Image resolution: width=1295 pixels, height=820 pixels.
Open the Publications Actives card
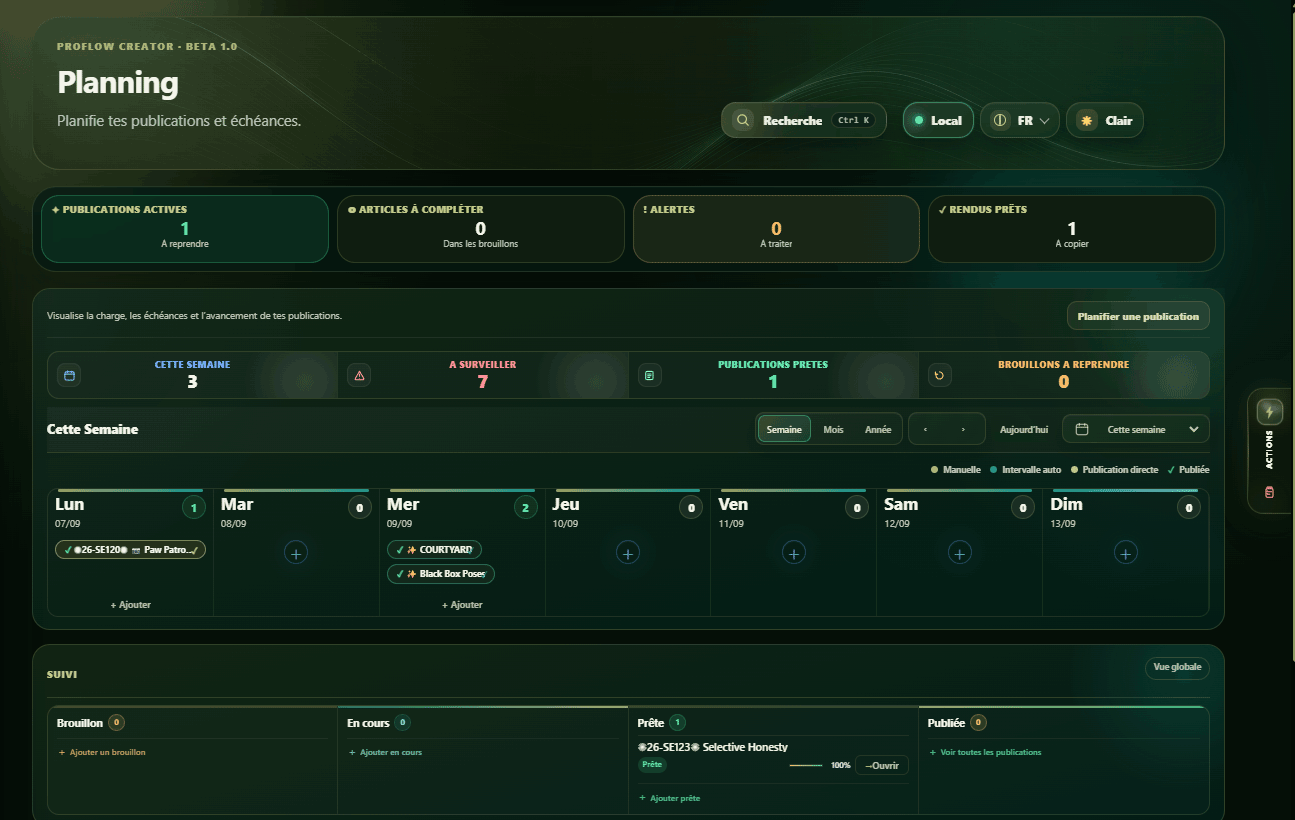pyautogui.click(x=185, y=229)
